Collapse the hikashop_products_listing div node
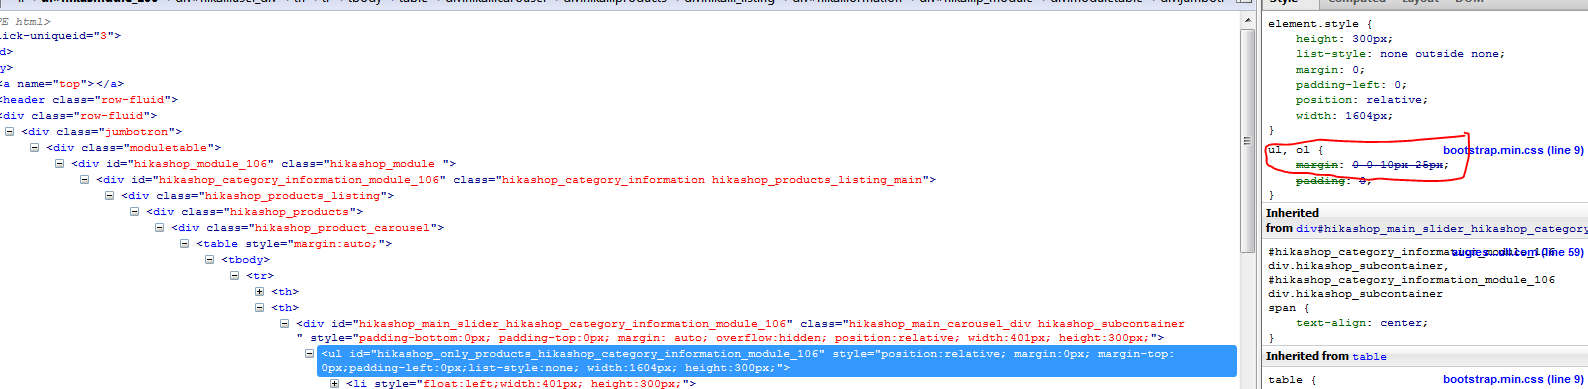The width and height of the screenshot is (1588, 389). (x=110, y=196)
